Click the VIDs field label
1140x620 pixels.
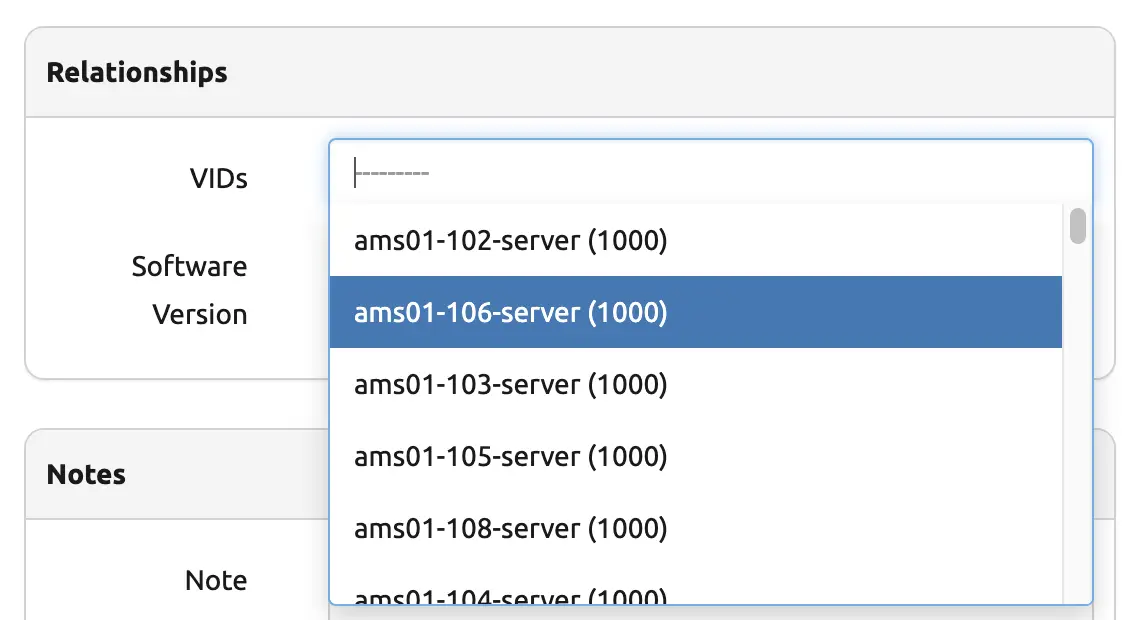point(218,179)
